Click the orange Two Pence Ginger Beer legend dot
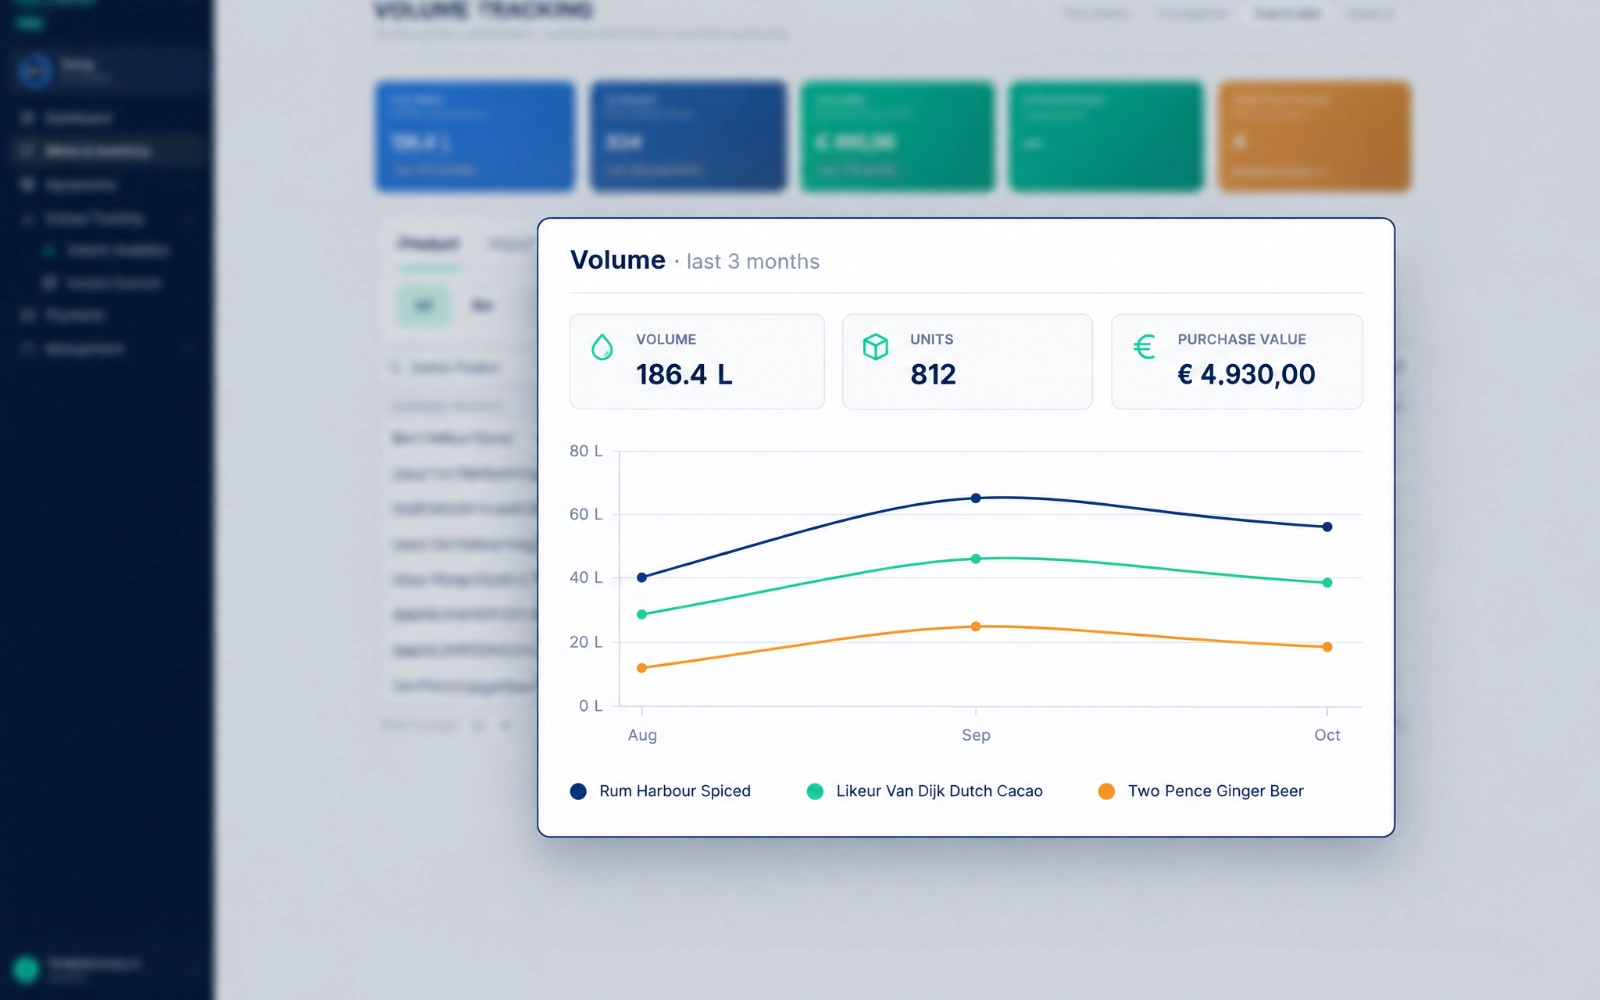Image resolution: width=1600 pixels, height=1000 pixels. (1106, 791)
